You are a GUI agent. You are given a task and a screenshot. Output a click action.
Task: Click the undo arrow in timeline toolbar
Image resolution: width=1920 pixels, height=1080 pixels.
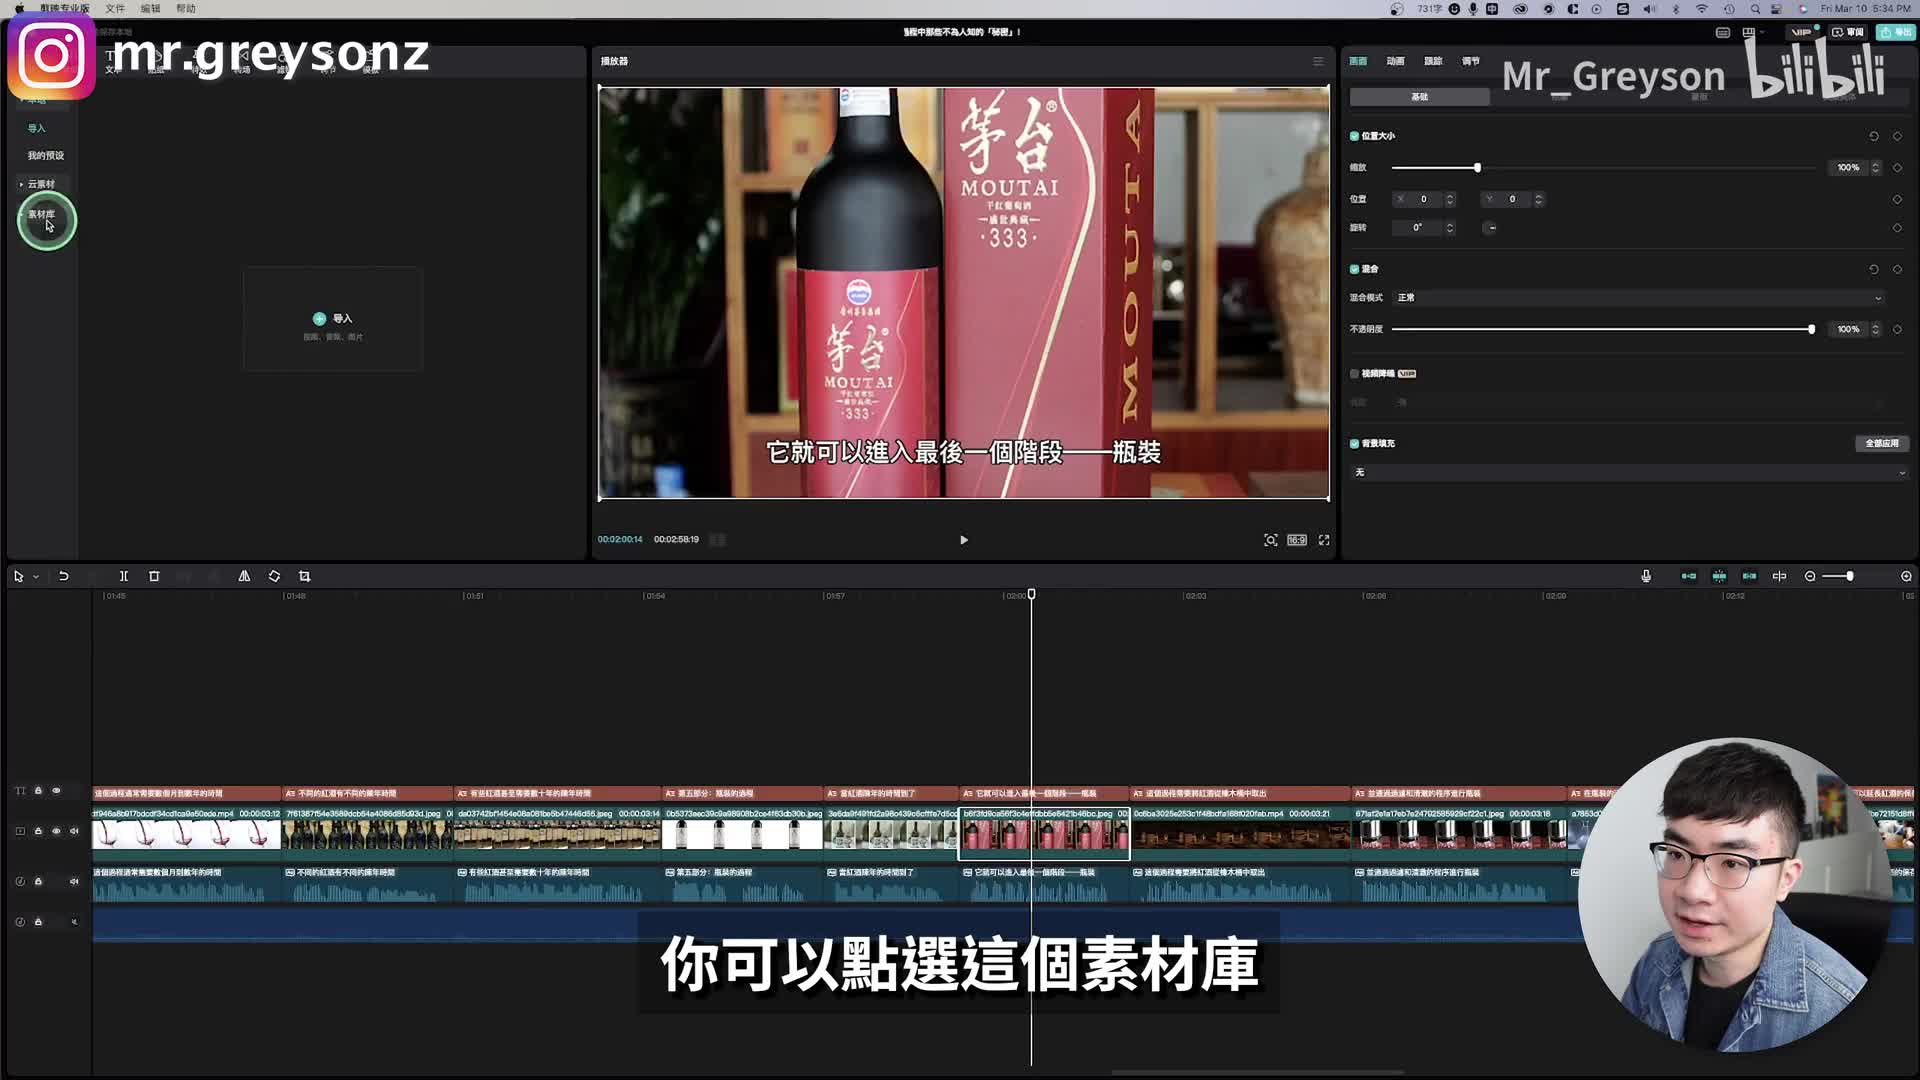(x=63, y=576)
